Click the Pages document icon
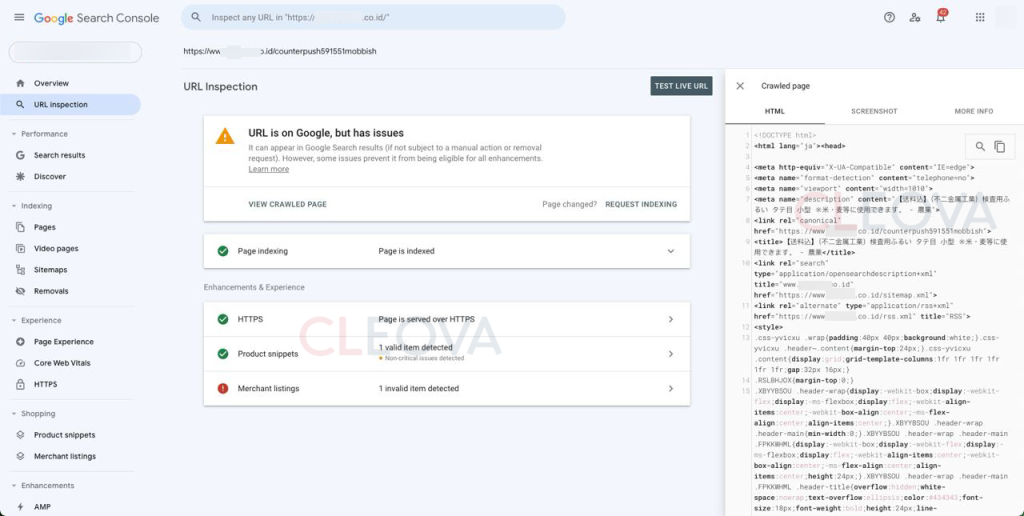The width and height of the screenshot is (1024, 516). tap(20, 227)
